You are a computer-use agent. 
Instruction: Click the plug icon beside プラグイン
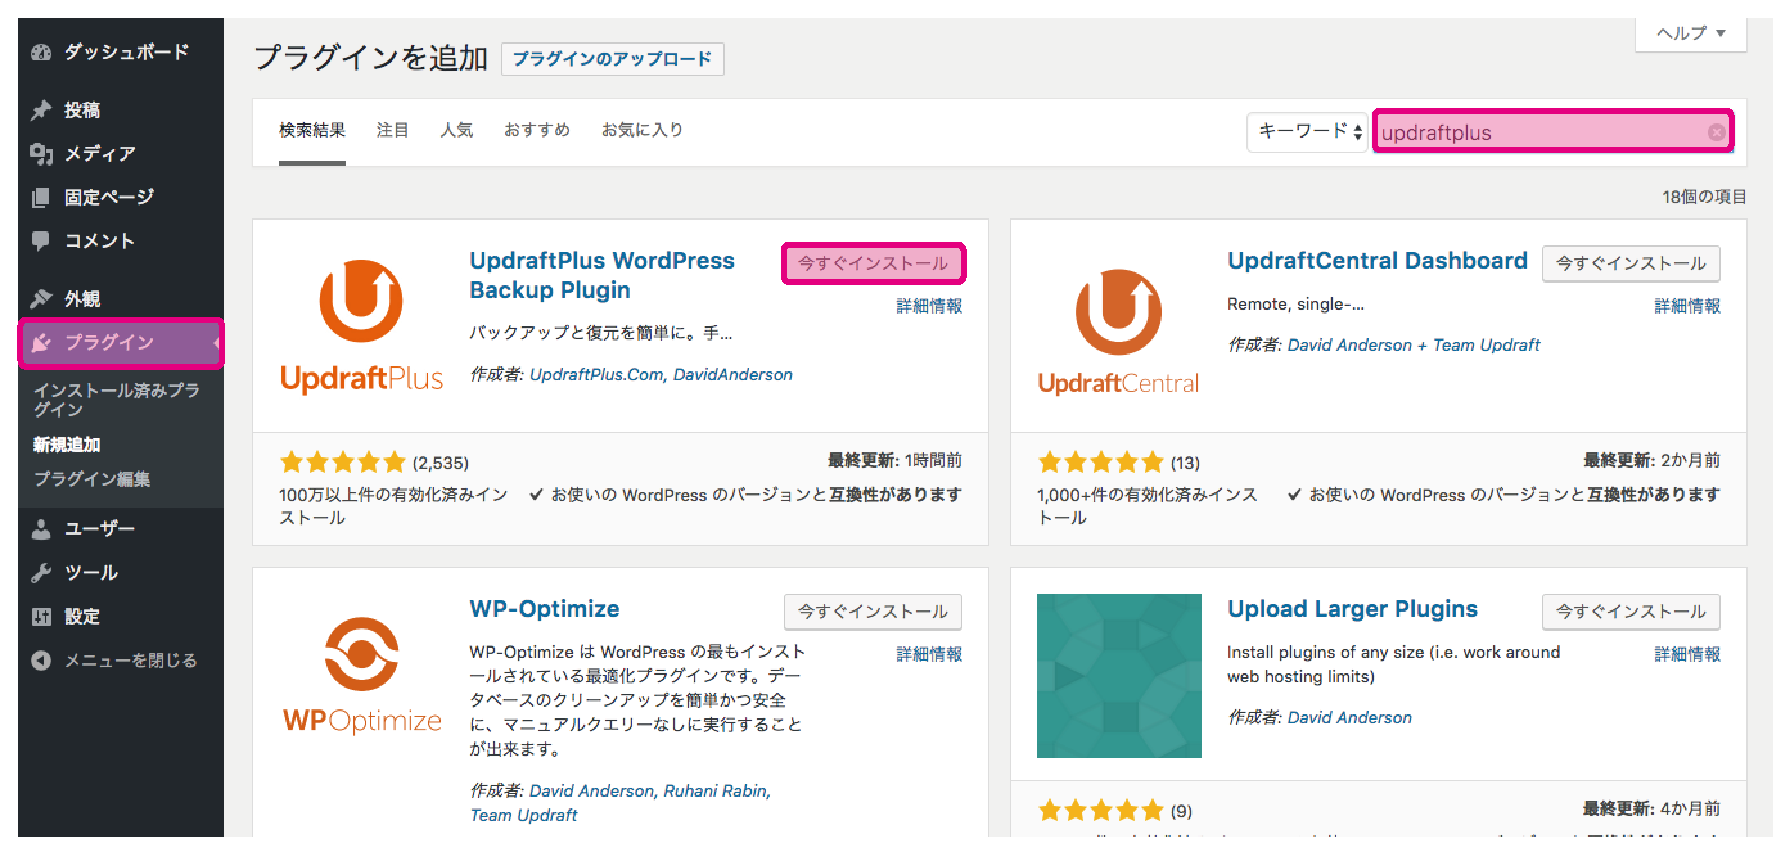[41, 343]
